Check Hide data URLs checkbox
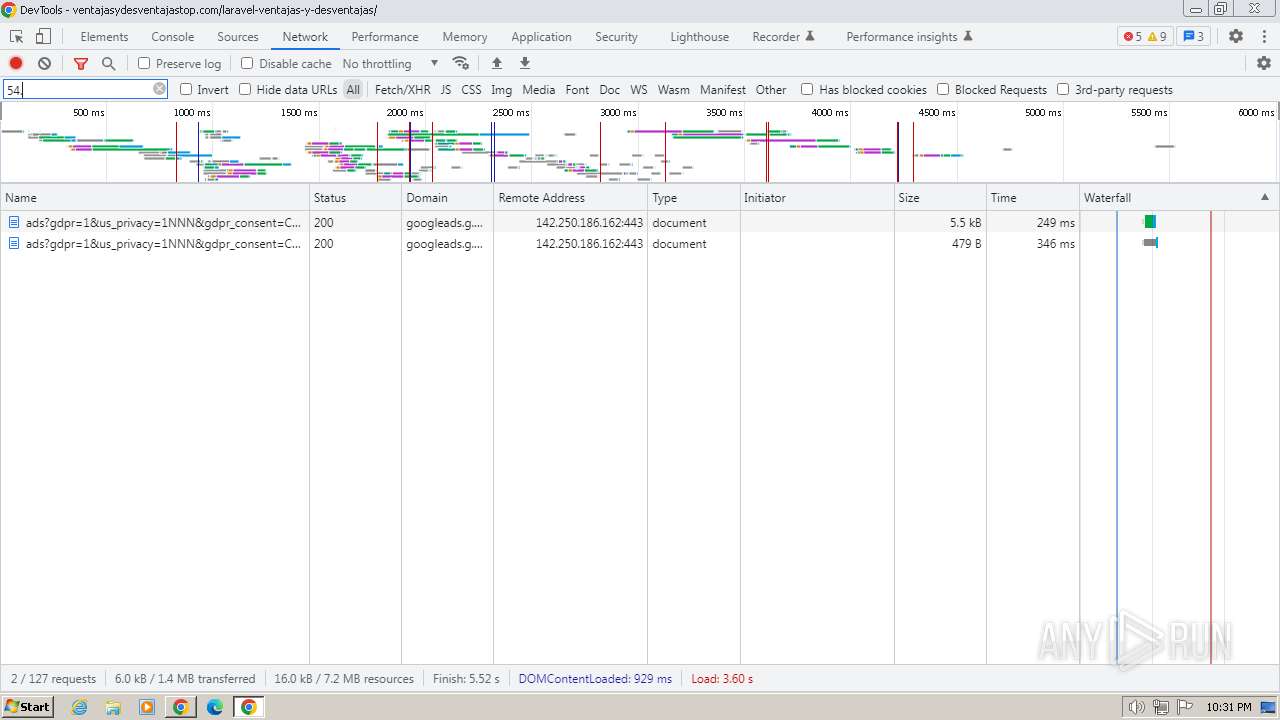The height and width of the screenshot is (720, 1280). pos(245,89)
